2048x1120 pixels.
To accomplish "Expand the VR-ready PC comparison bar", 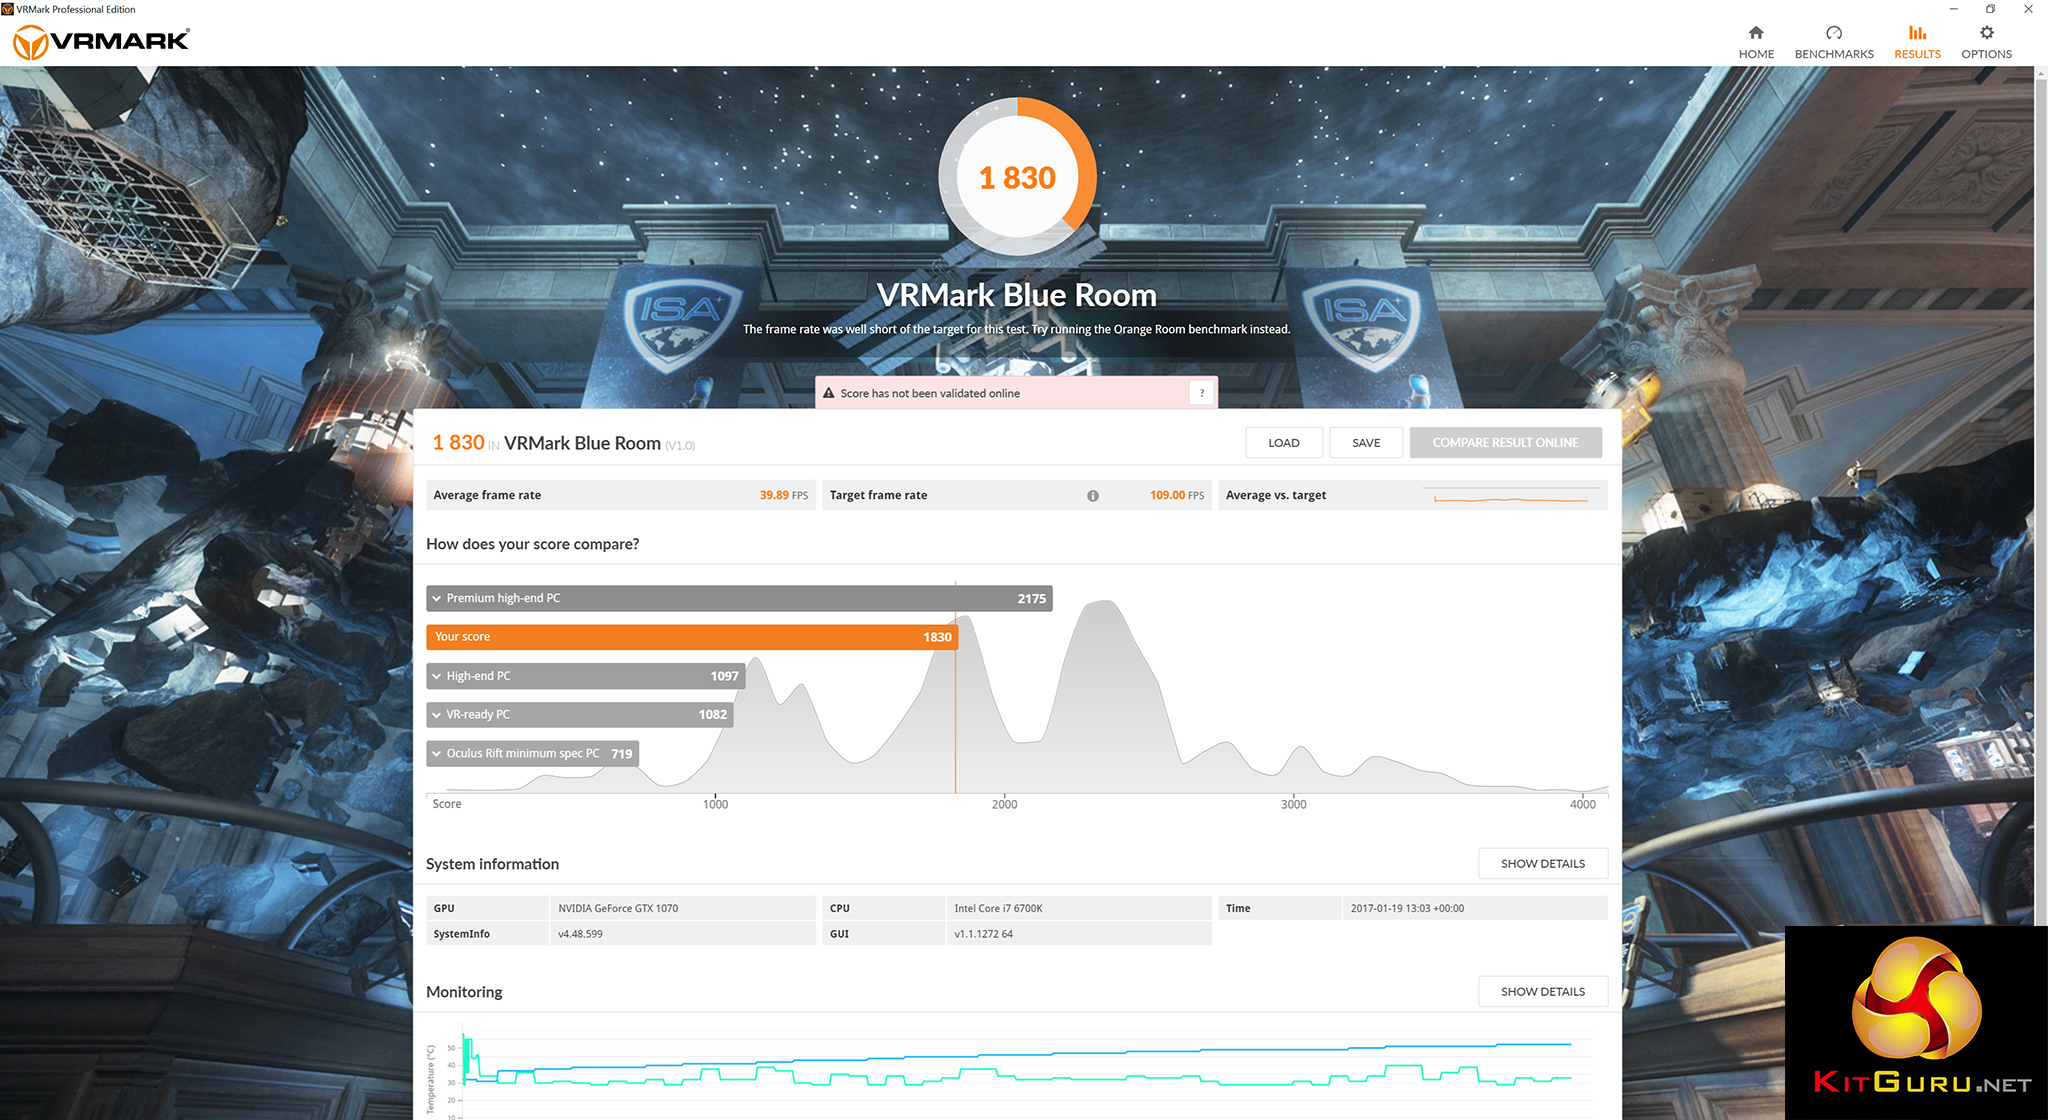I will point(437,715).
